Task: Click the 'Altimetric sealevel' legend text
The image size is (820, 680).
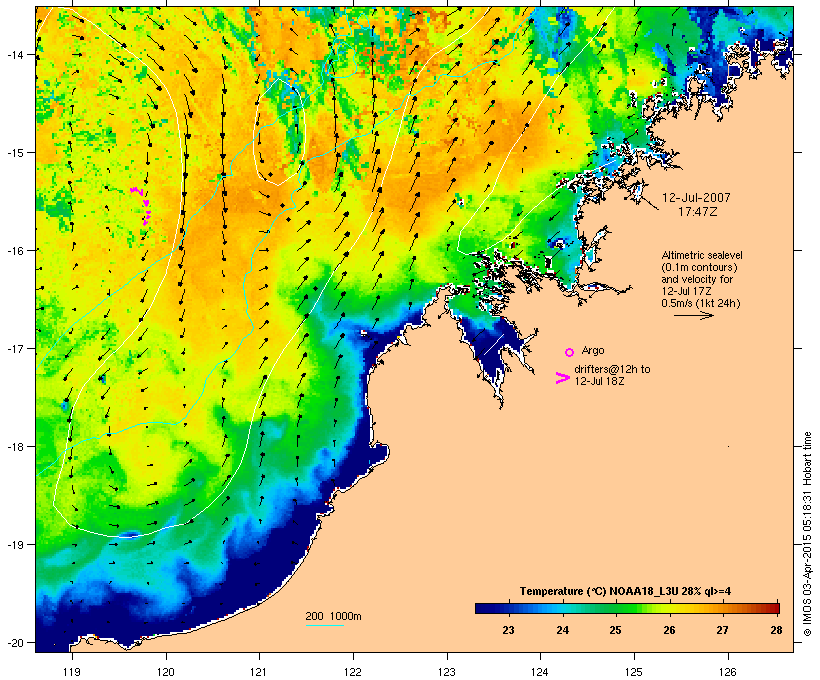Action: pyautogui.click(x=702, y=255)
